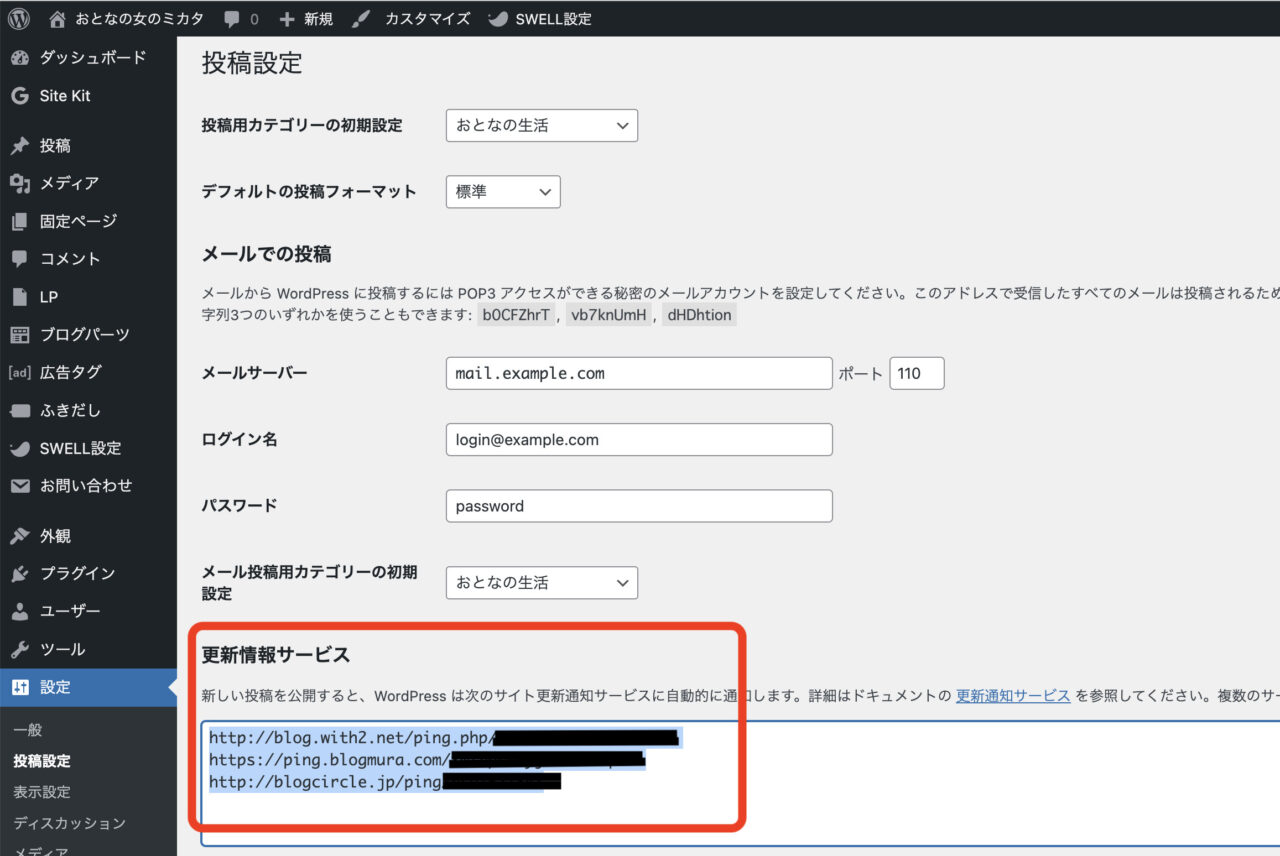The width and height of the screenshot is (1280, 856).
Task: Open 投稿用カテゴリーの初期設定 dropdown
Action: click(x=541, y=126)
